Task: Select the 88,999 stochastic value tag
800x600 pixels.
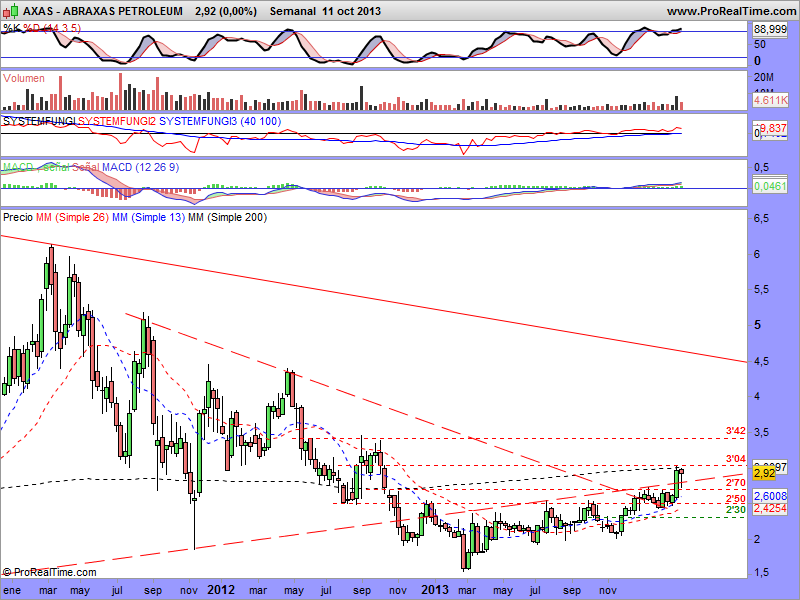Action: click(770, 30)
